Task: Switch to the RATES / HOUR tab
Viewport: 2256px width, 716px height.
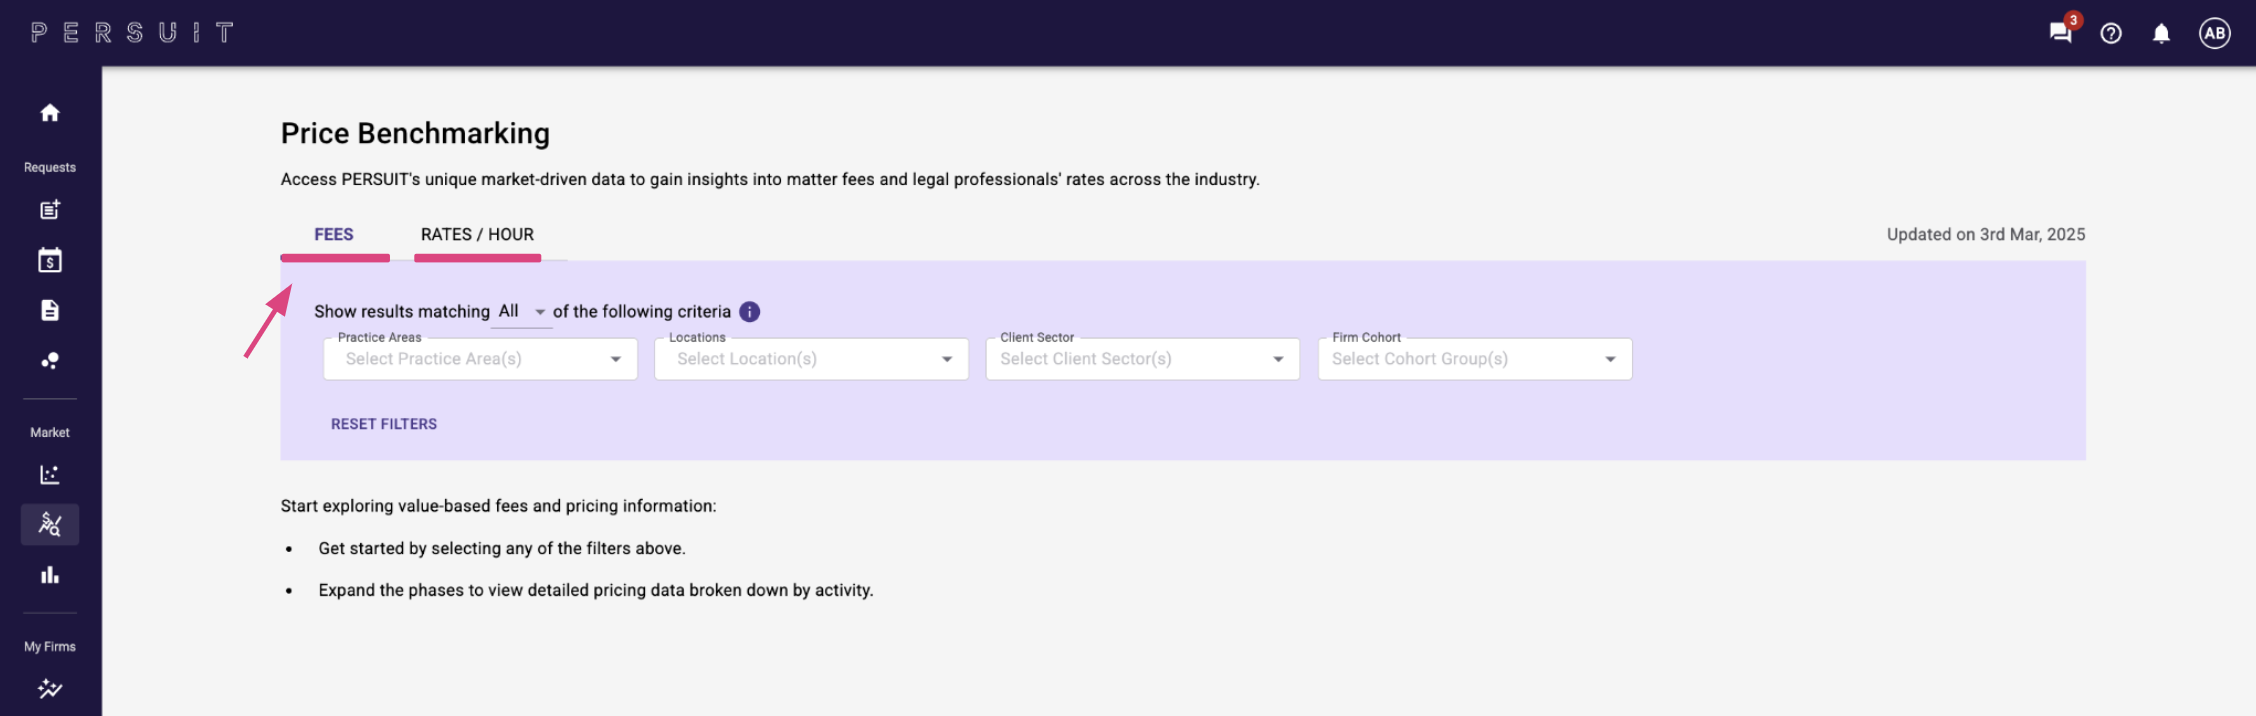Action: (477, 235)
